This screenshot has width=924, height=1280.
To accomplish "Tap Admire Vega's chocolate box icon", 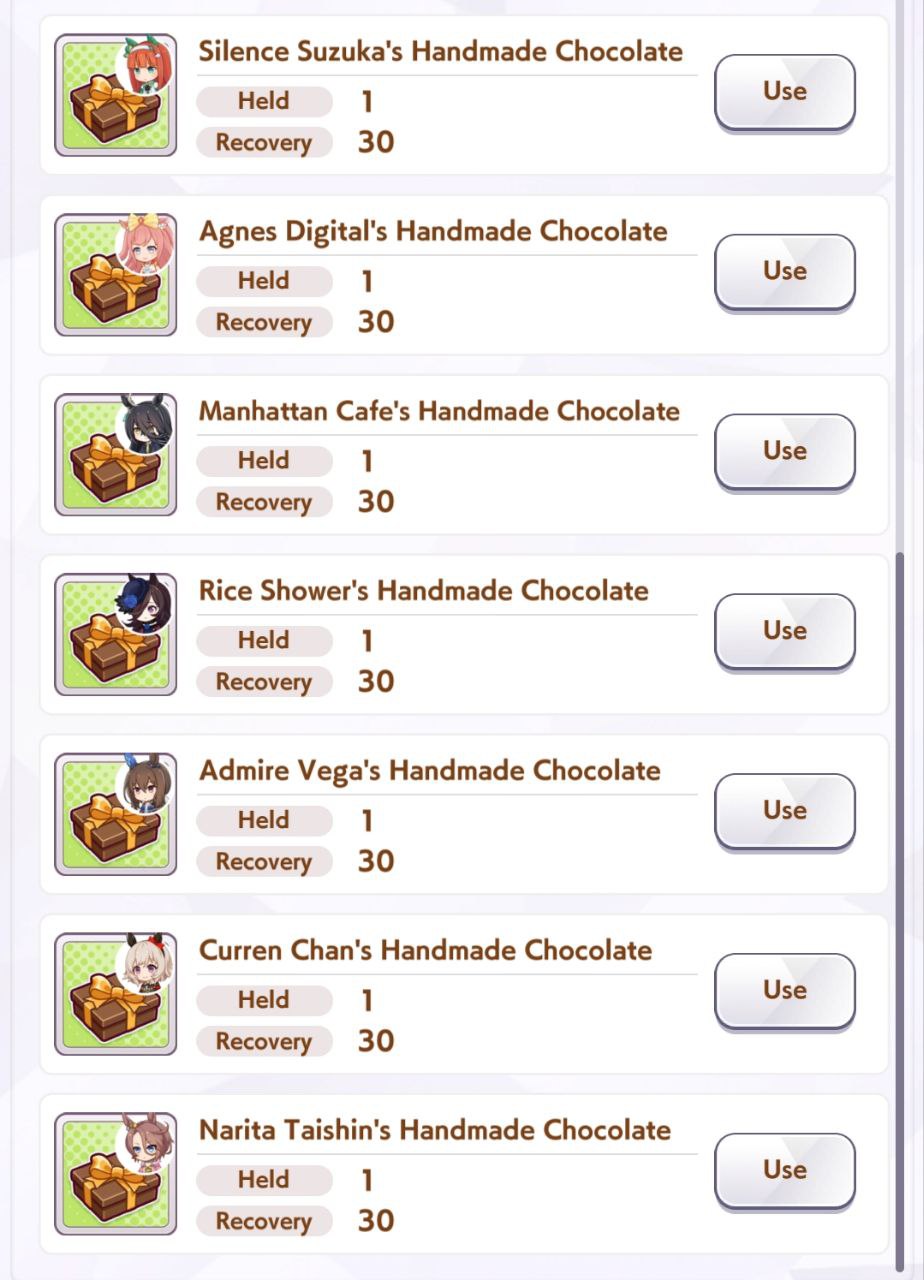I will point(115,815).
